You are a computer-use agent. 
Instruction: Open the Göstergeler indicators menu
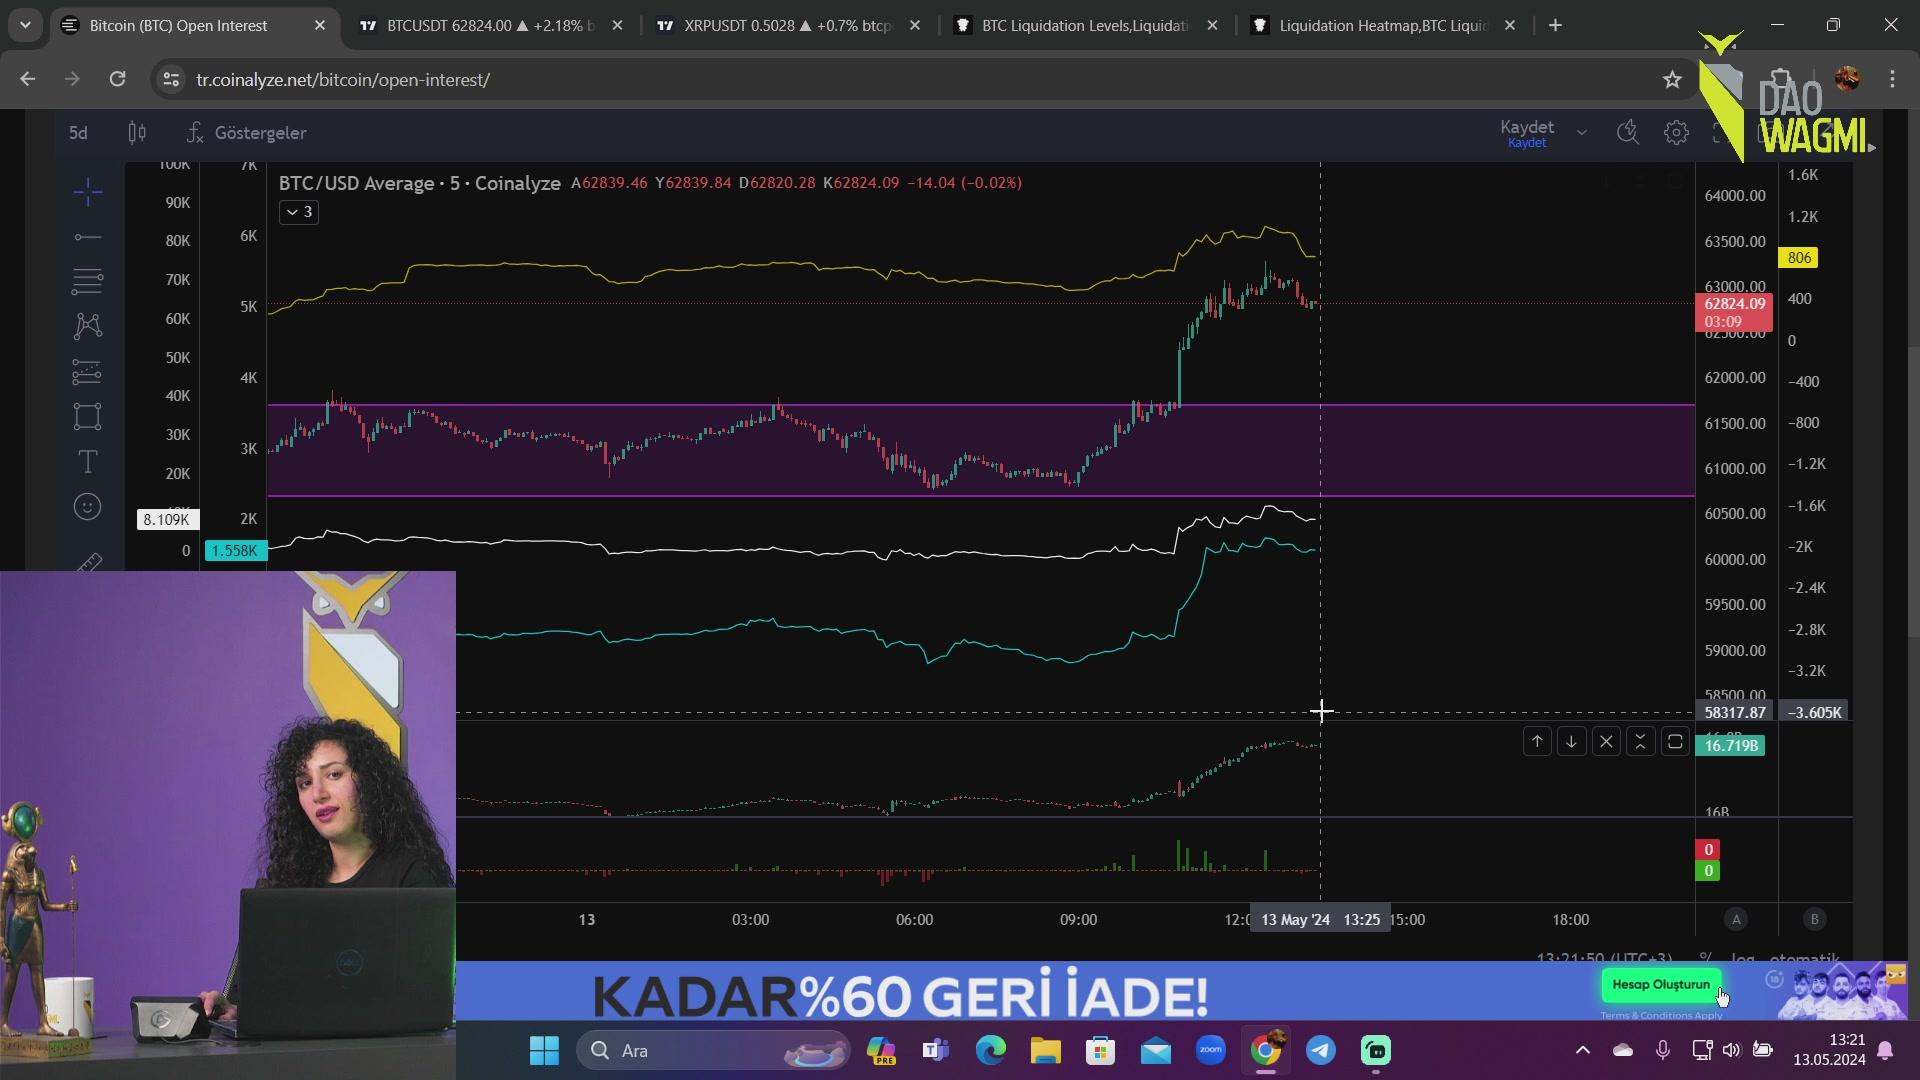(247, 133)
